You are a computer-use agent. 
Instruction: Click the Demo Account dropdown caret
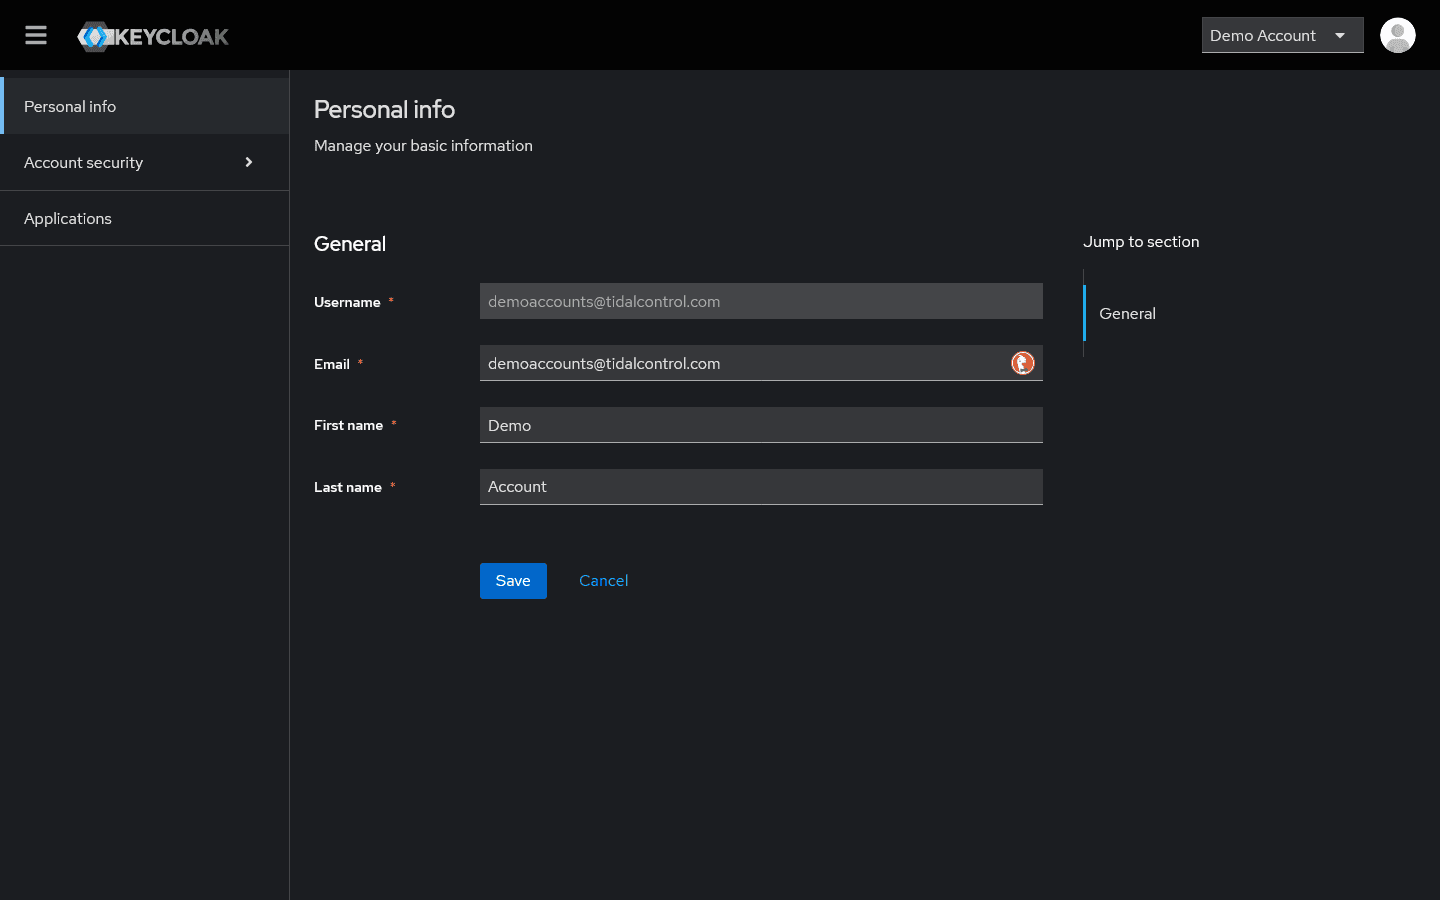(x=1340, y=35)
